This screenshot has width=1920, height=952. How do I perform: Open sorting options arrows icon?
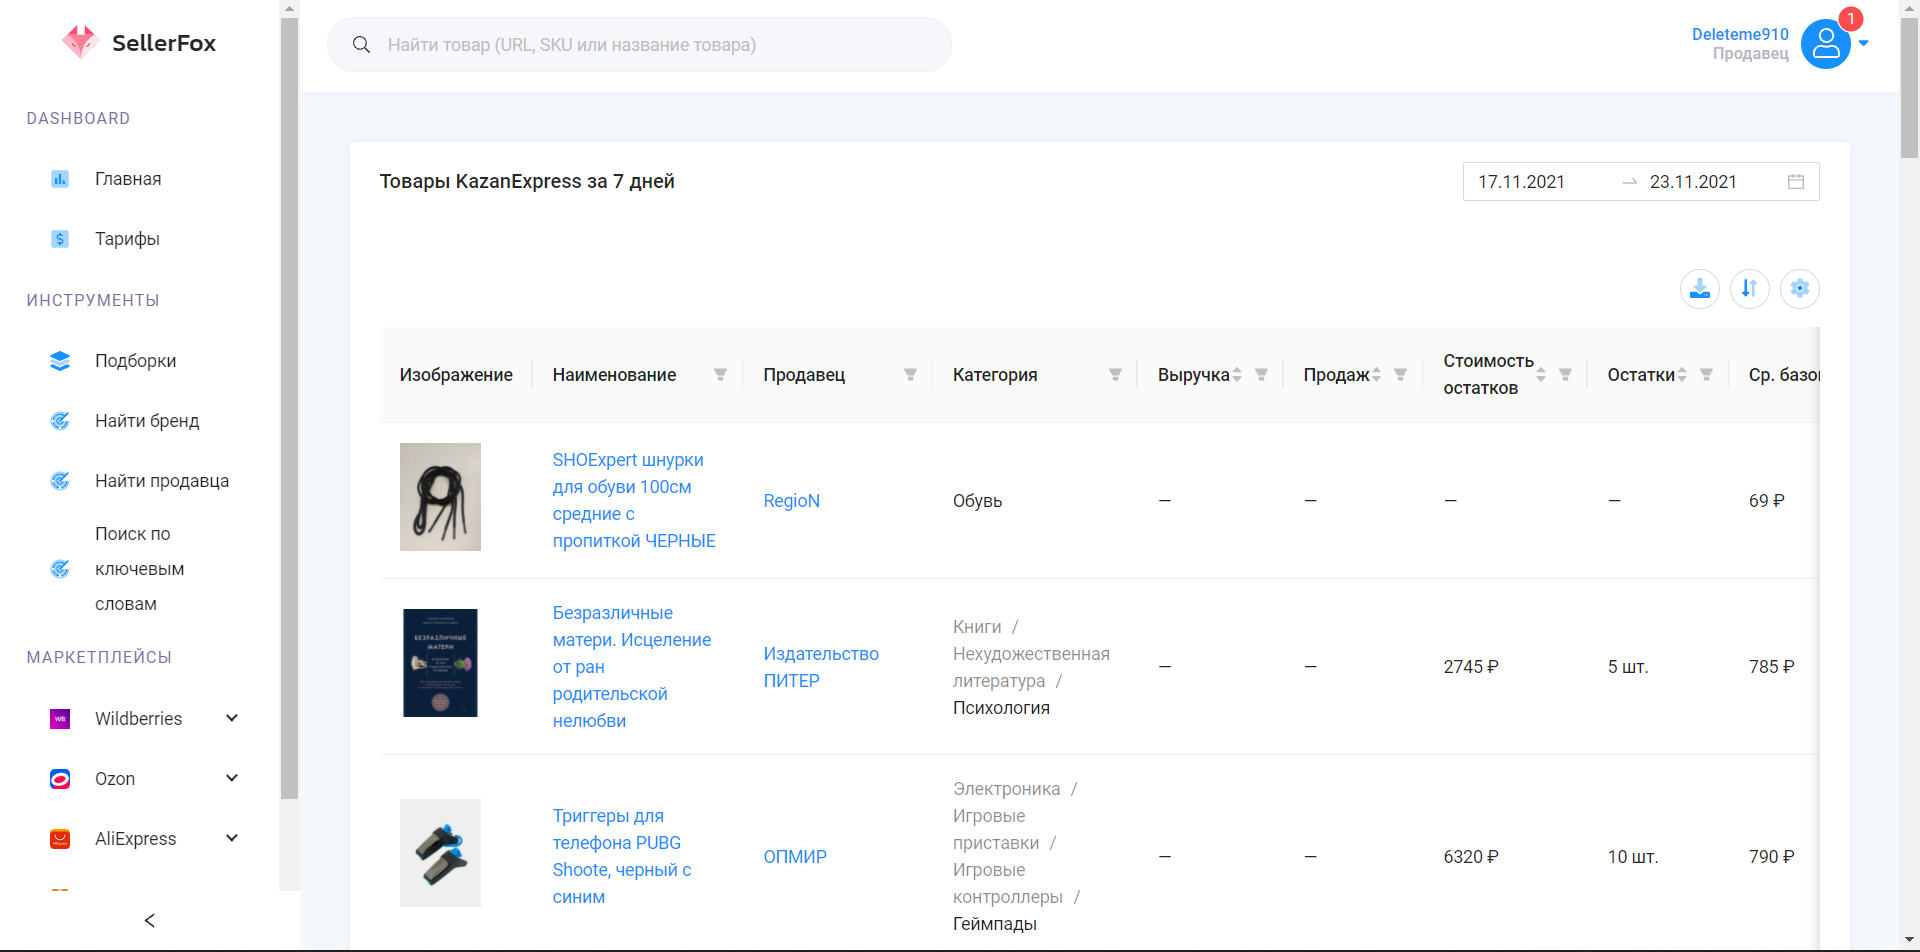pos(1749,289)
